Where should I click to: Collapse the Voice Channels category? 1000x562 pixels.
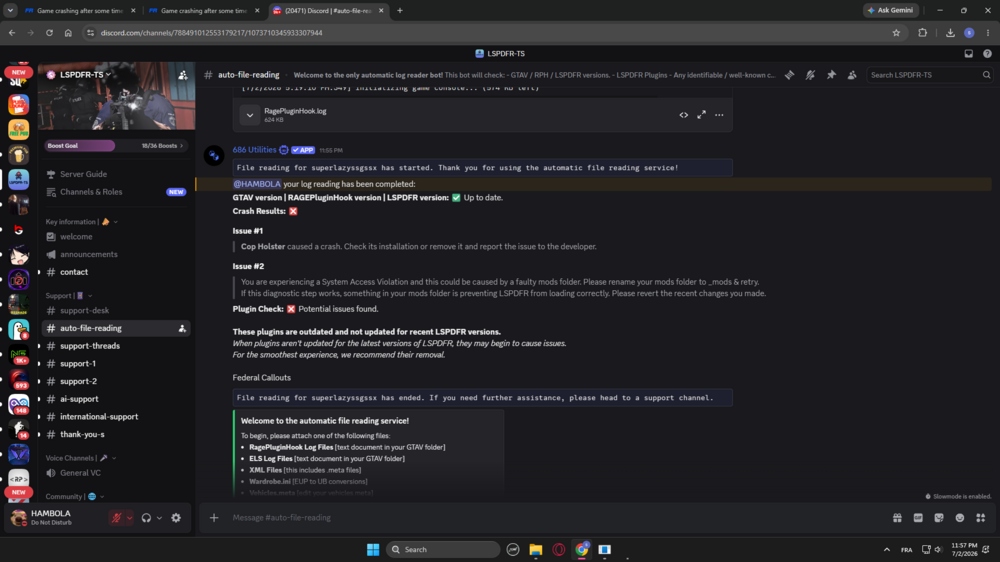[81, 458]
